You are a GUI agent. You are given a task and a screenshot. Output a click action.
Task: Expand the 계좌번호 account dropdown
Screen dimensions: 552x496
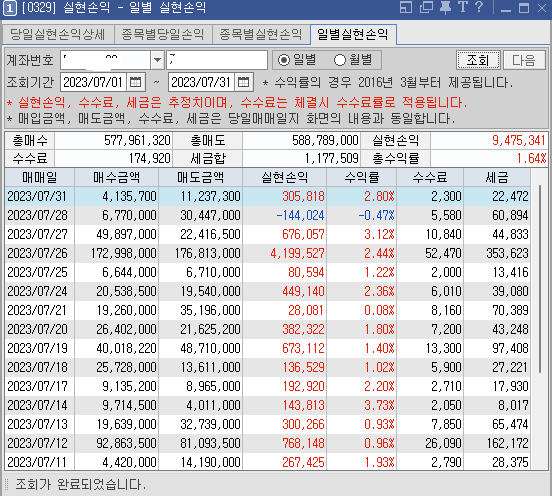click(x=157, y=60)
